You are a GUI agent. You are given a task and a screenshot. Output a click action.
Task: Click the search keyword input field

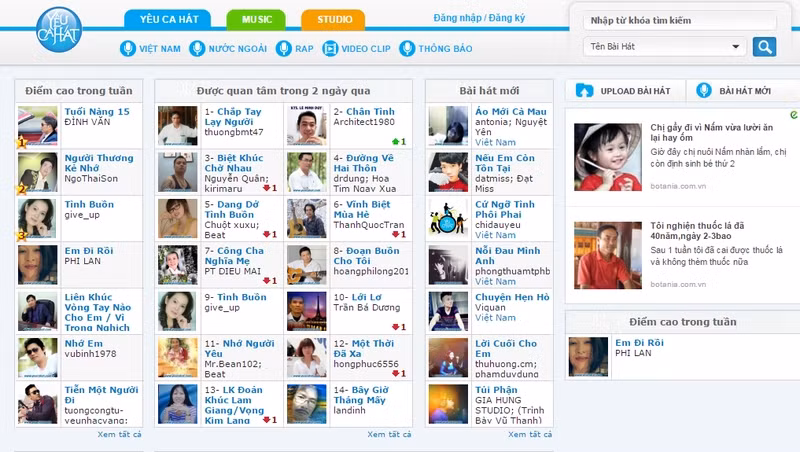coord(665,20)
